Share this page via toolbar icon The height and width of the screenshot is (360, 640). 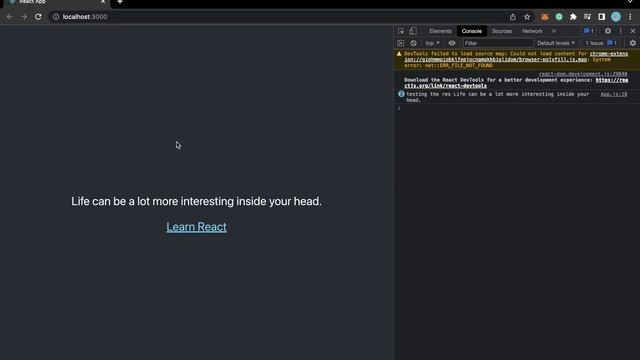[513, 17]
